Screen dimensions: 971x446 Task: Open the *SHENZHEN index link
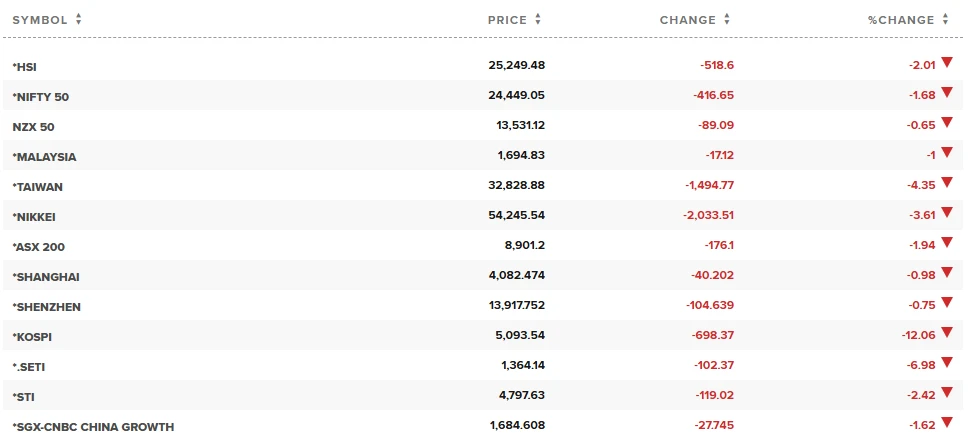45,306
